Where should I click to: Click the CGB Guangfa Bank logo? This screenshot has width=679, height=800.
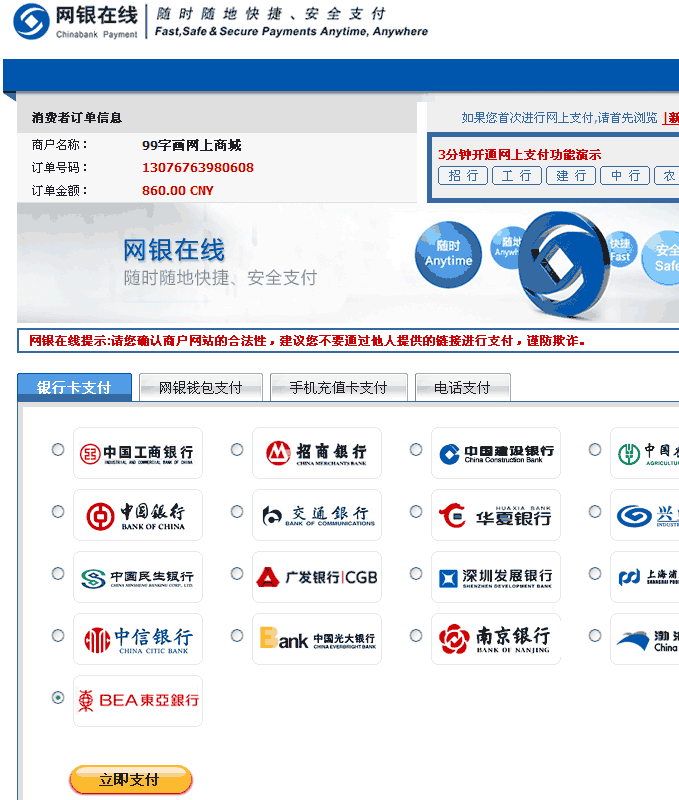(x=316, y=577)
